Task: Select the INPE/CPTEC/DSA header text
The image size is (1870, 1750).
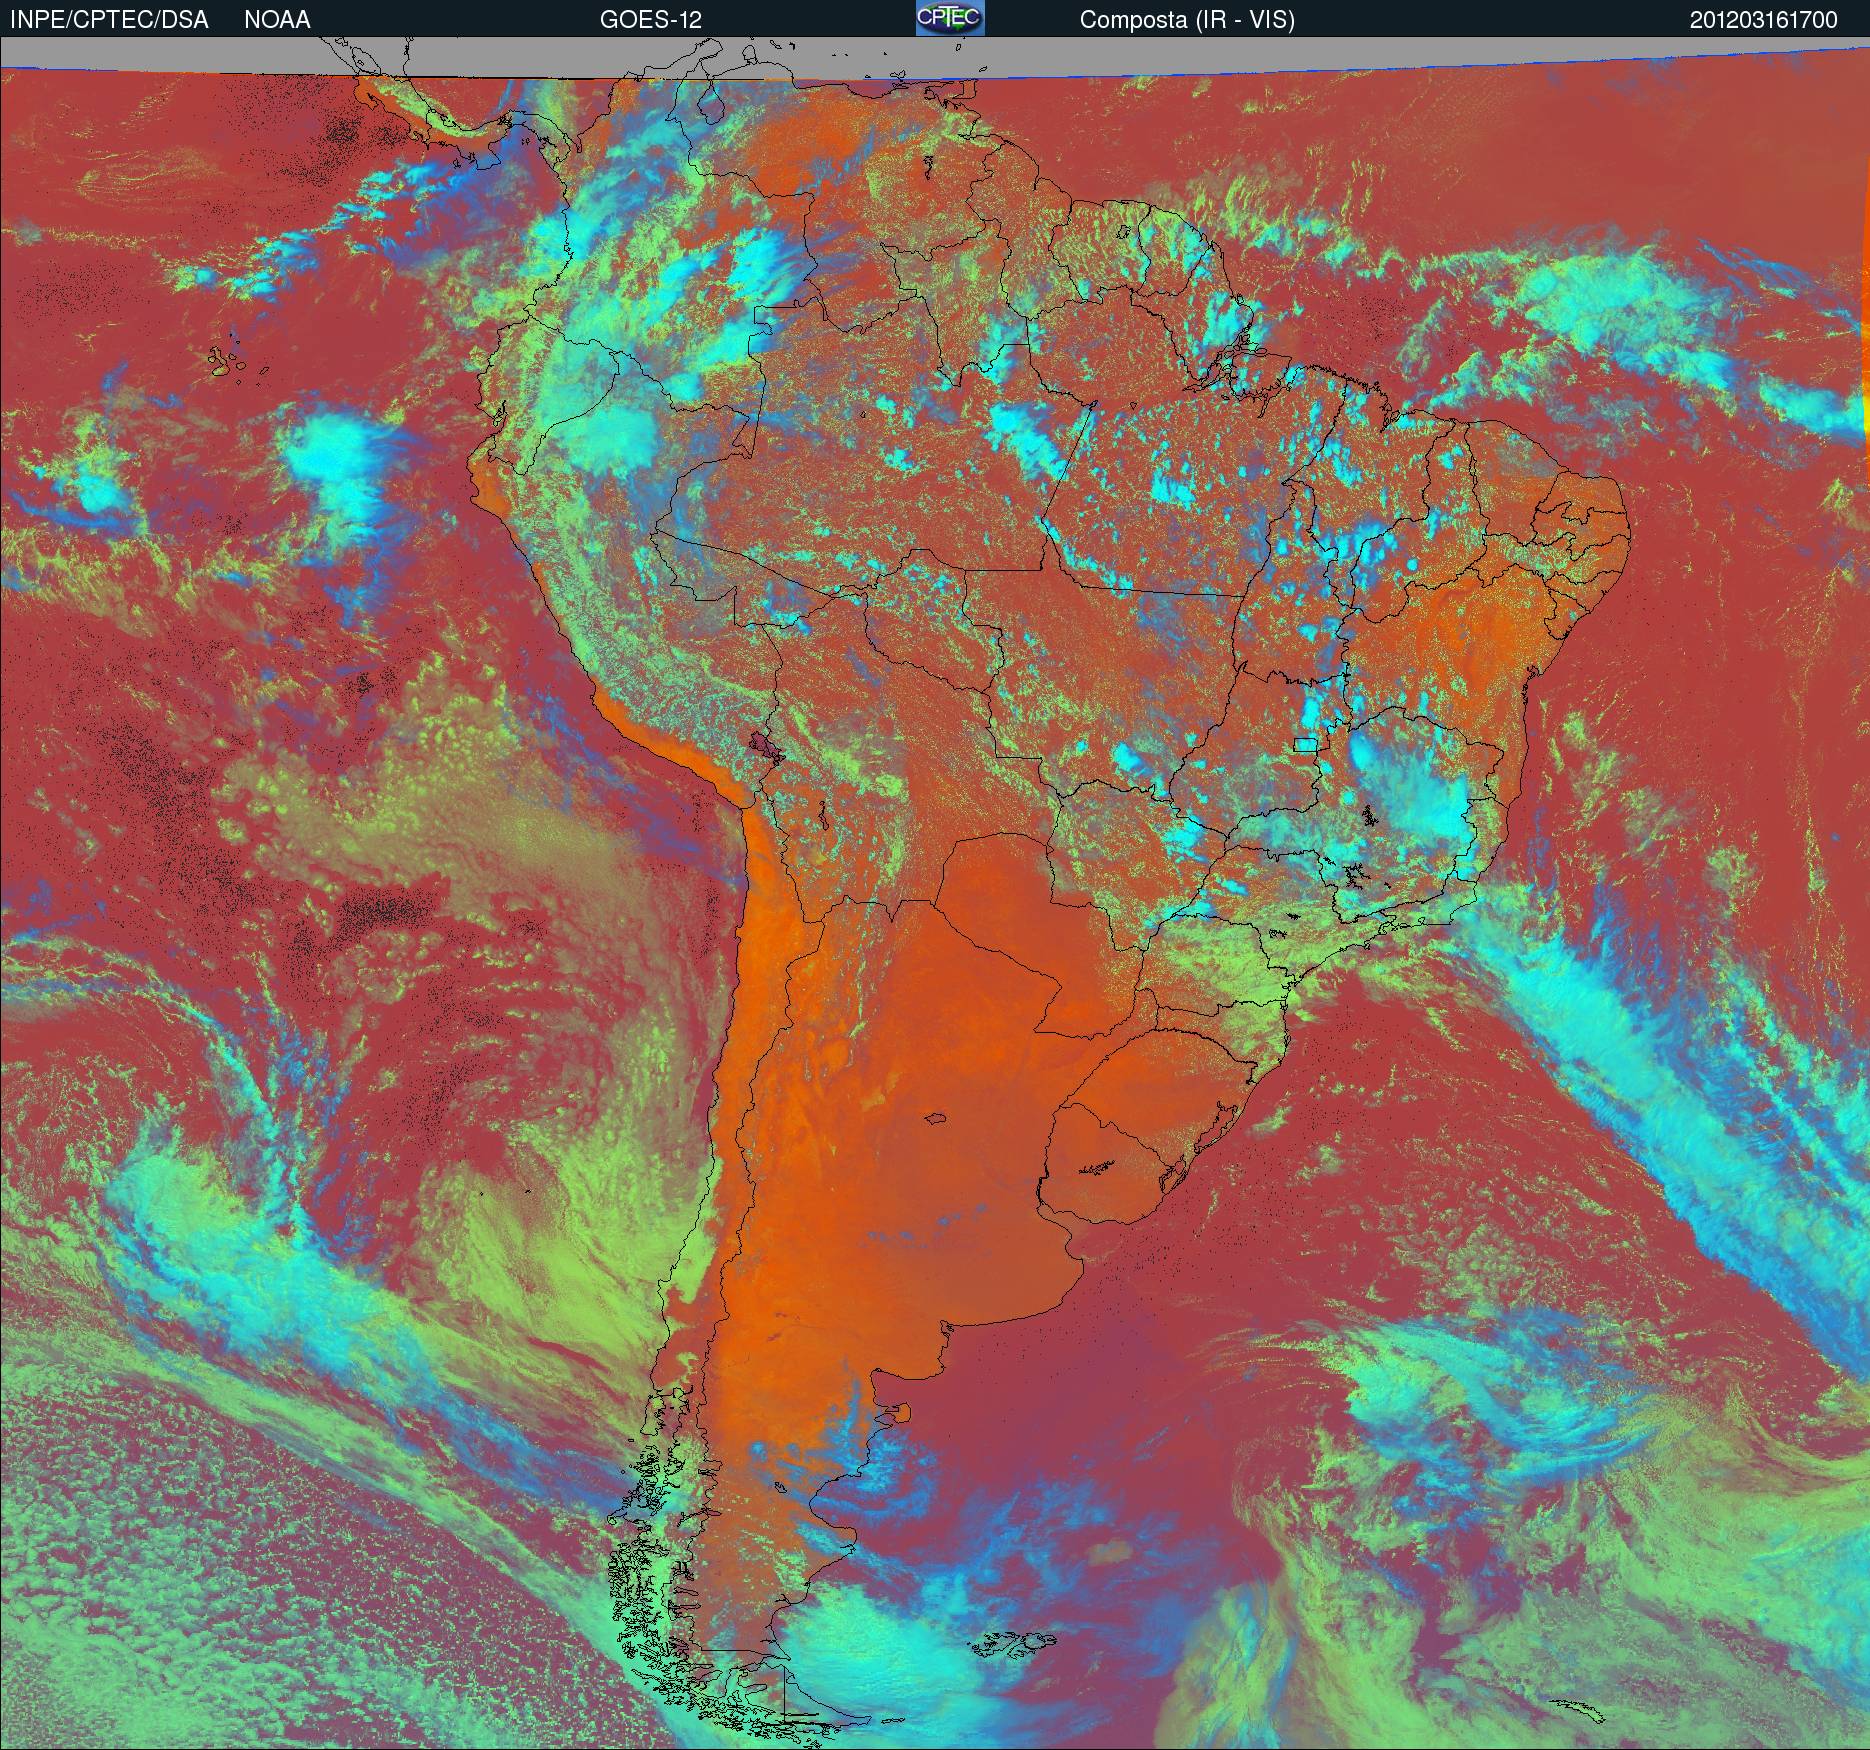Action: (x=109, y=20)
